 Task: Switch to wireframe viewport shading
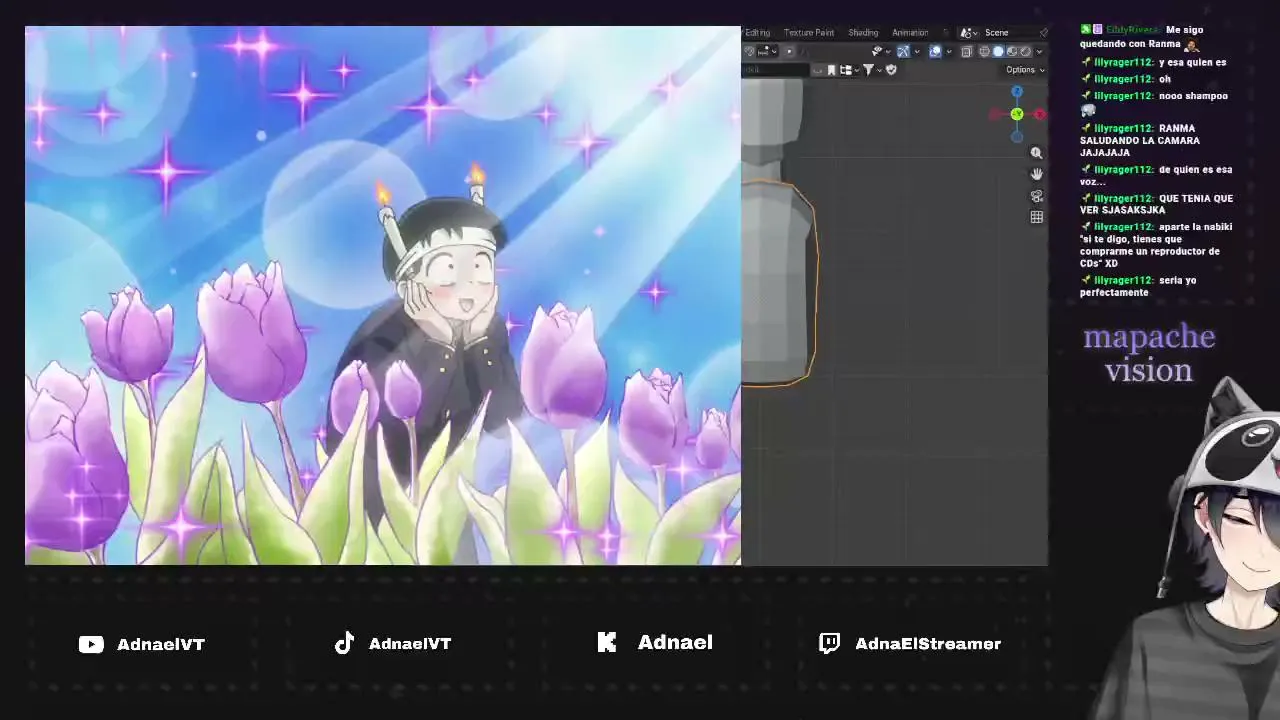(984, 51)
